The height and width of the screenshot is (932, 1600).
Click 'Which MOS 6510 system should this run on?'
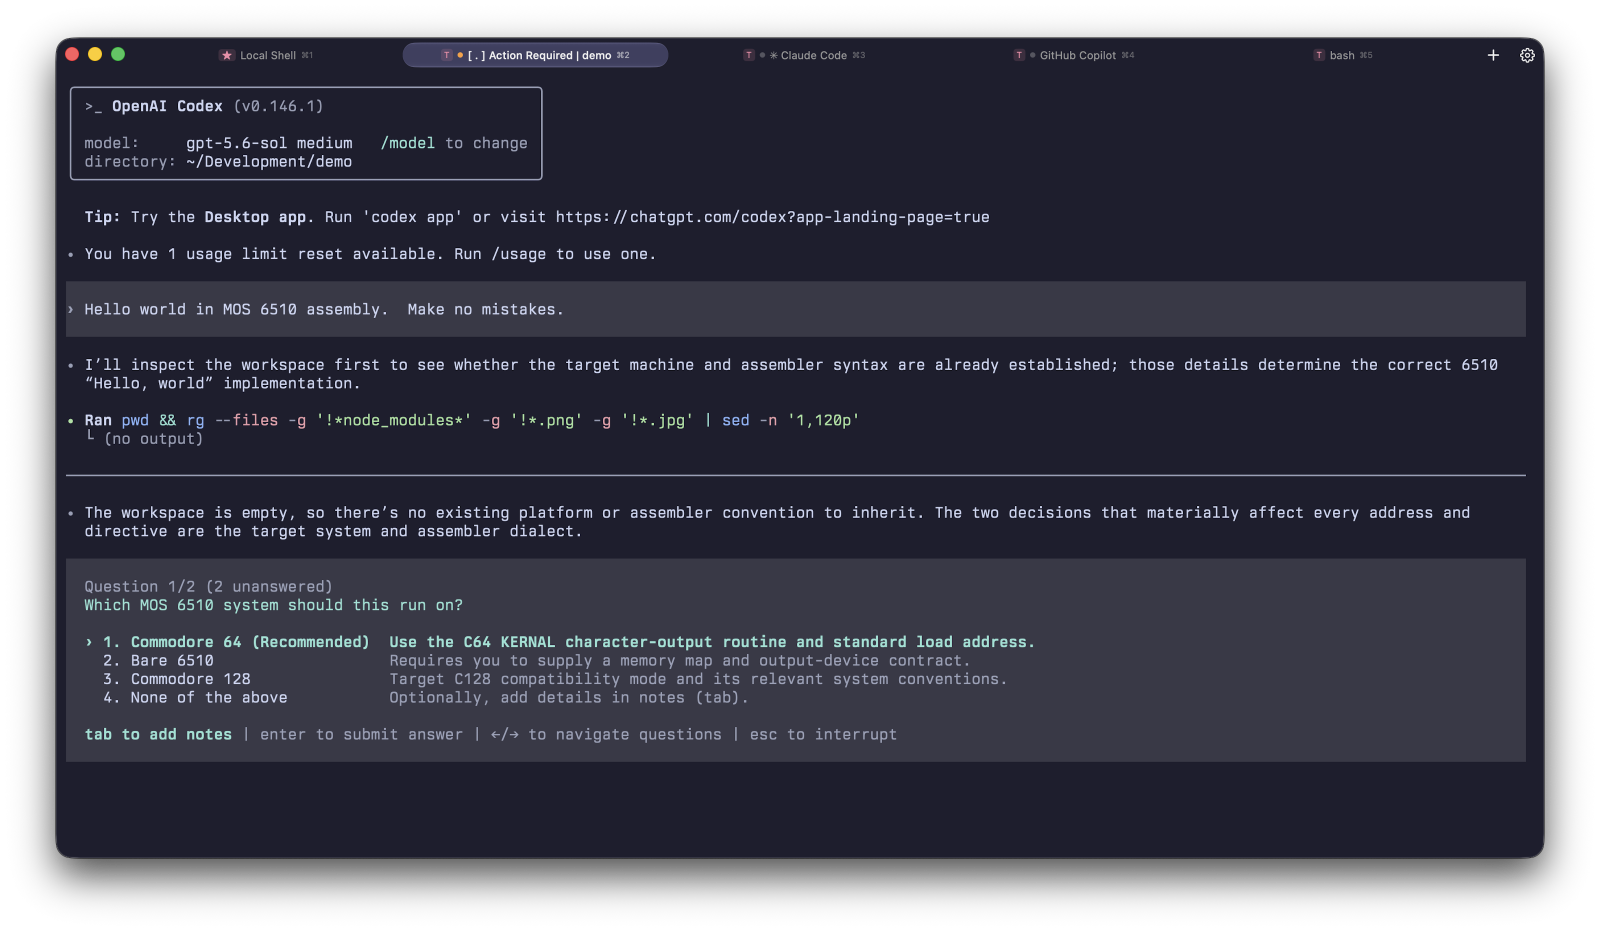coord(273,606)
